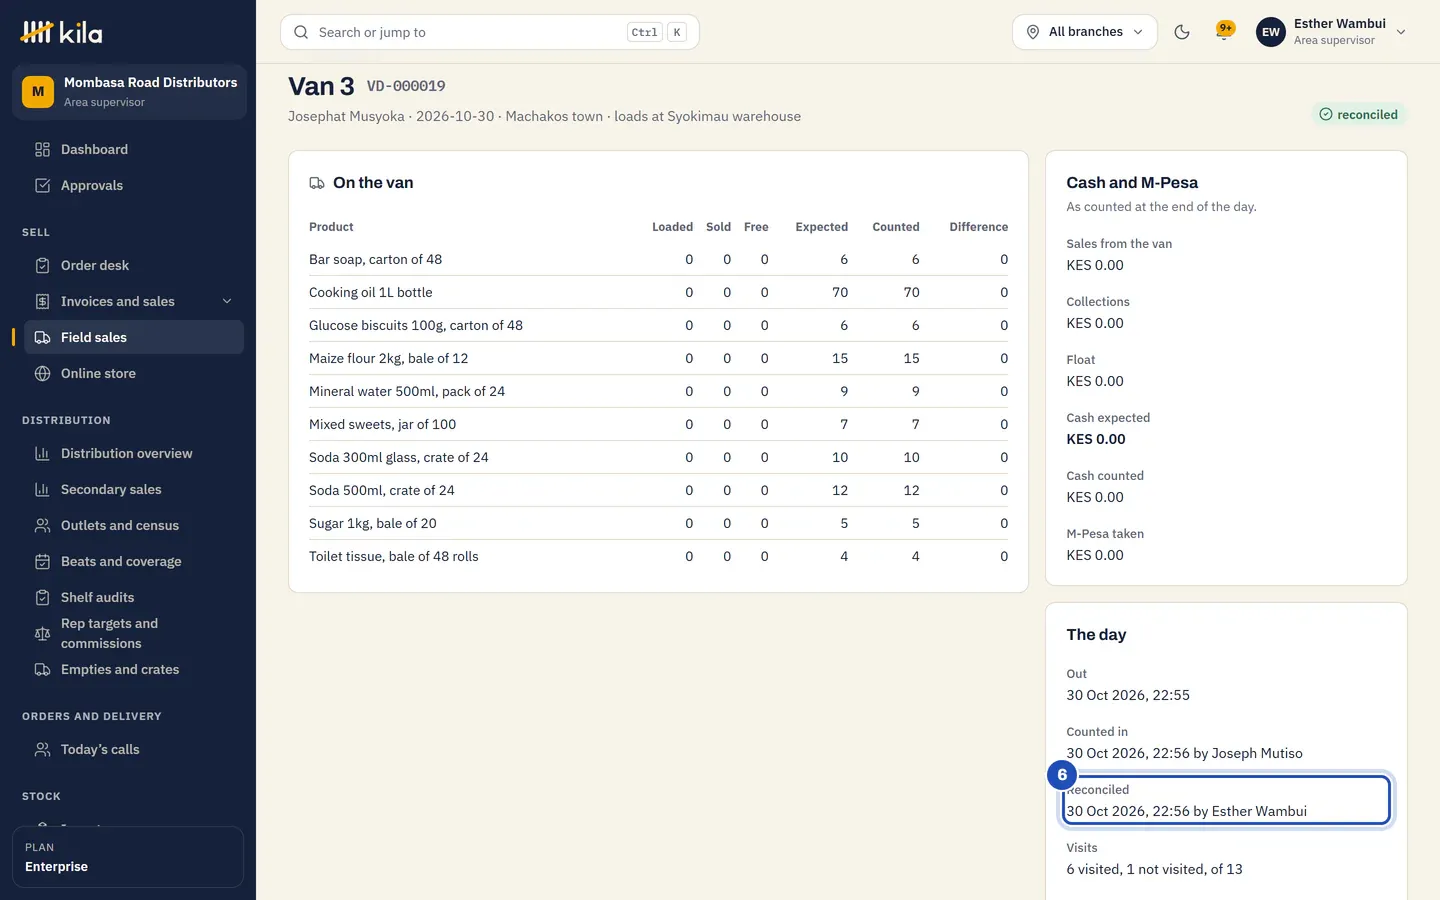Viewport: 1440px width, 900px height.
Task: Click the Difference column header
Action: (979, 227)
